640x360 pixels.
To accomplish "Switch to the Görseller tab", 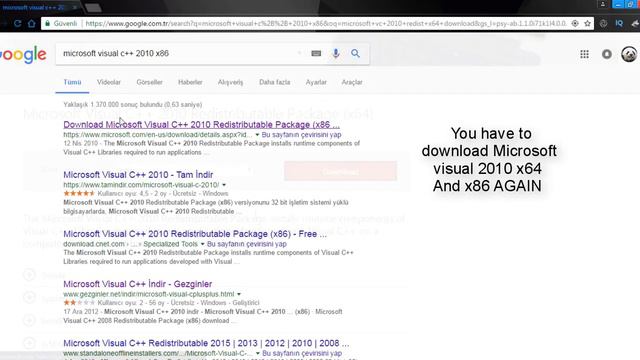I will click(x=149, y=82).
